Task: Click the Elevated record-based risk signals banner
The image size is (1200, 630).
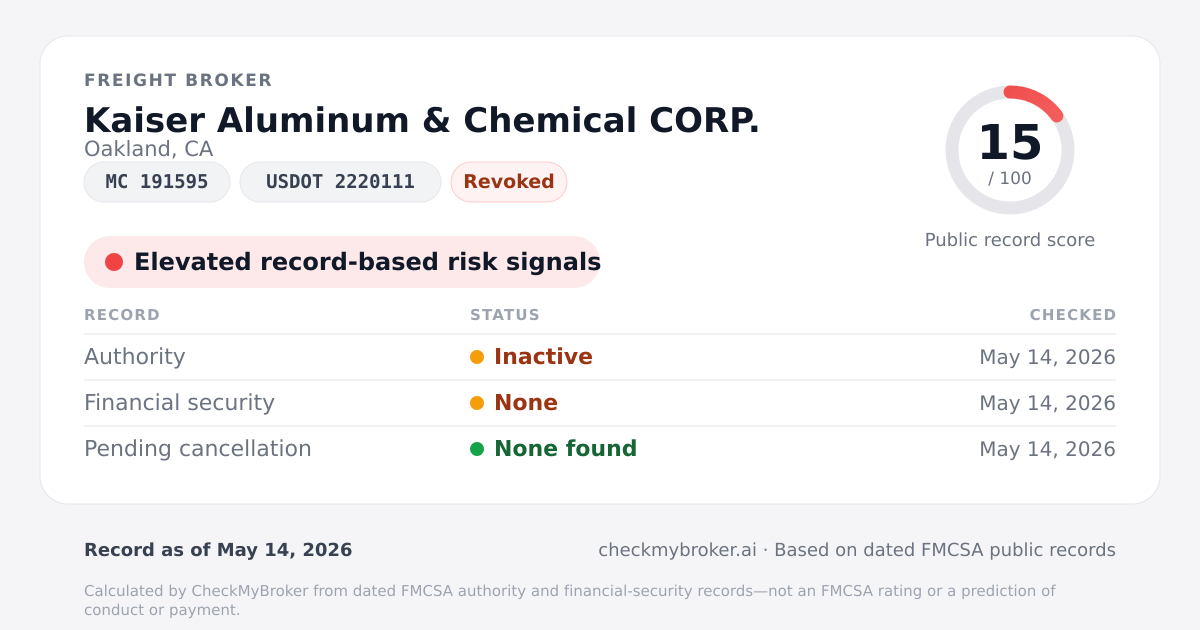Action: click(x=342, y=262)
